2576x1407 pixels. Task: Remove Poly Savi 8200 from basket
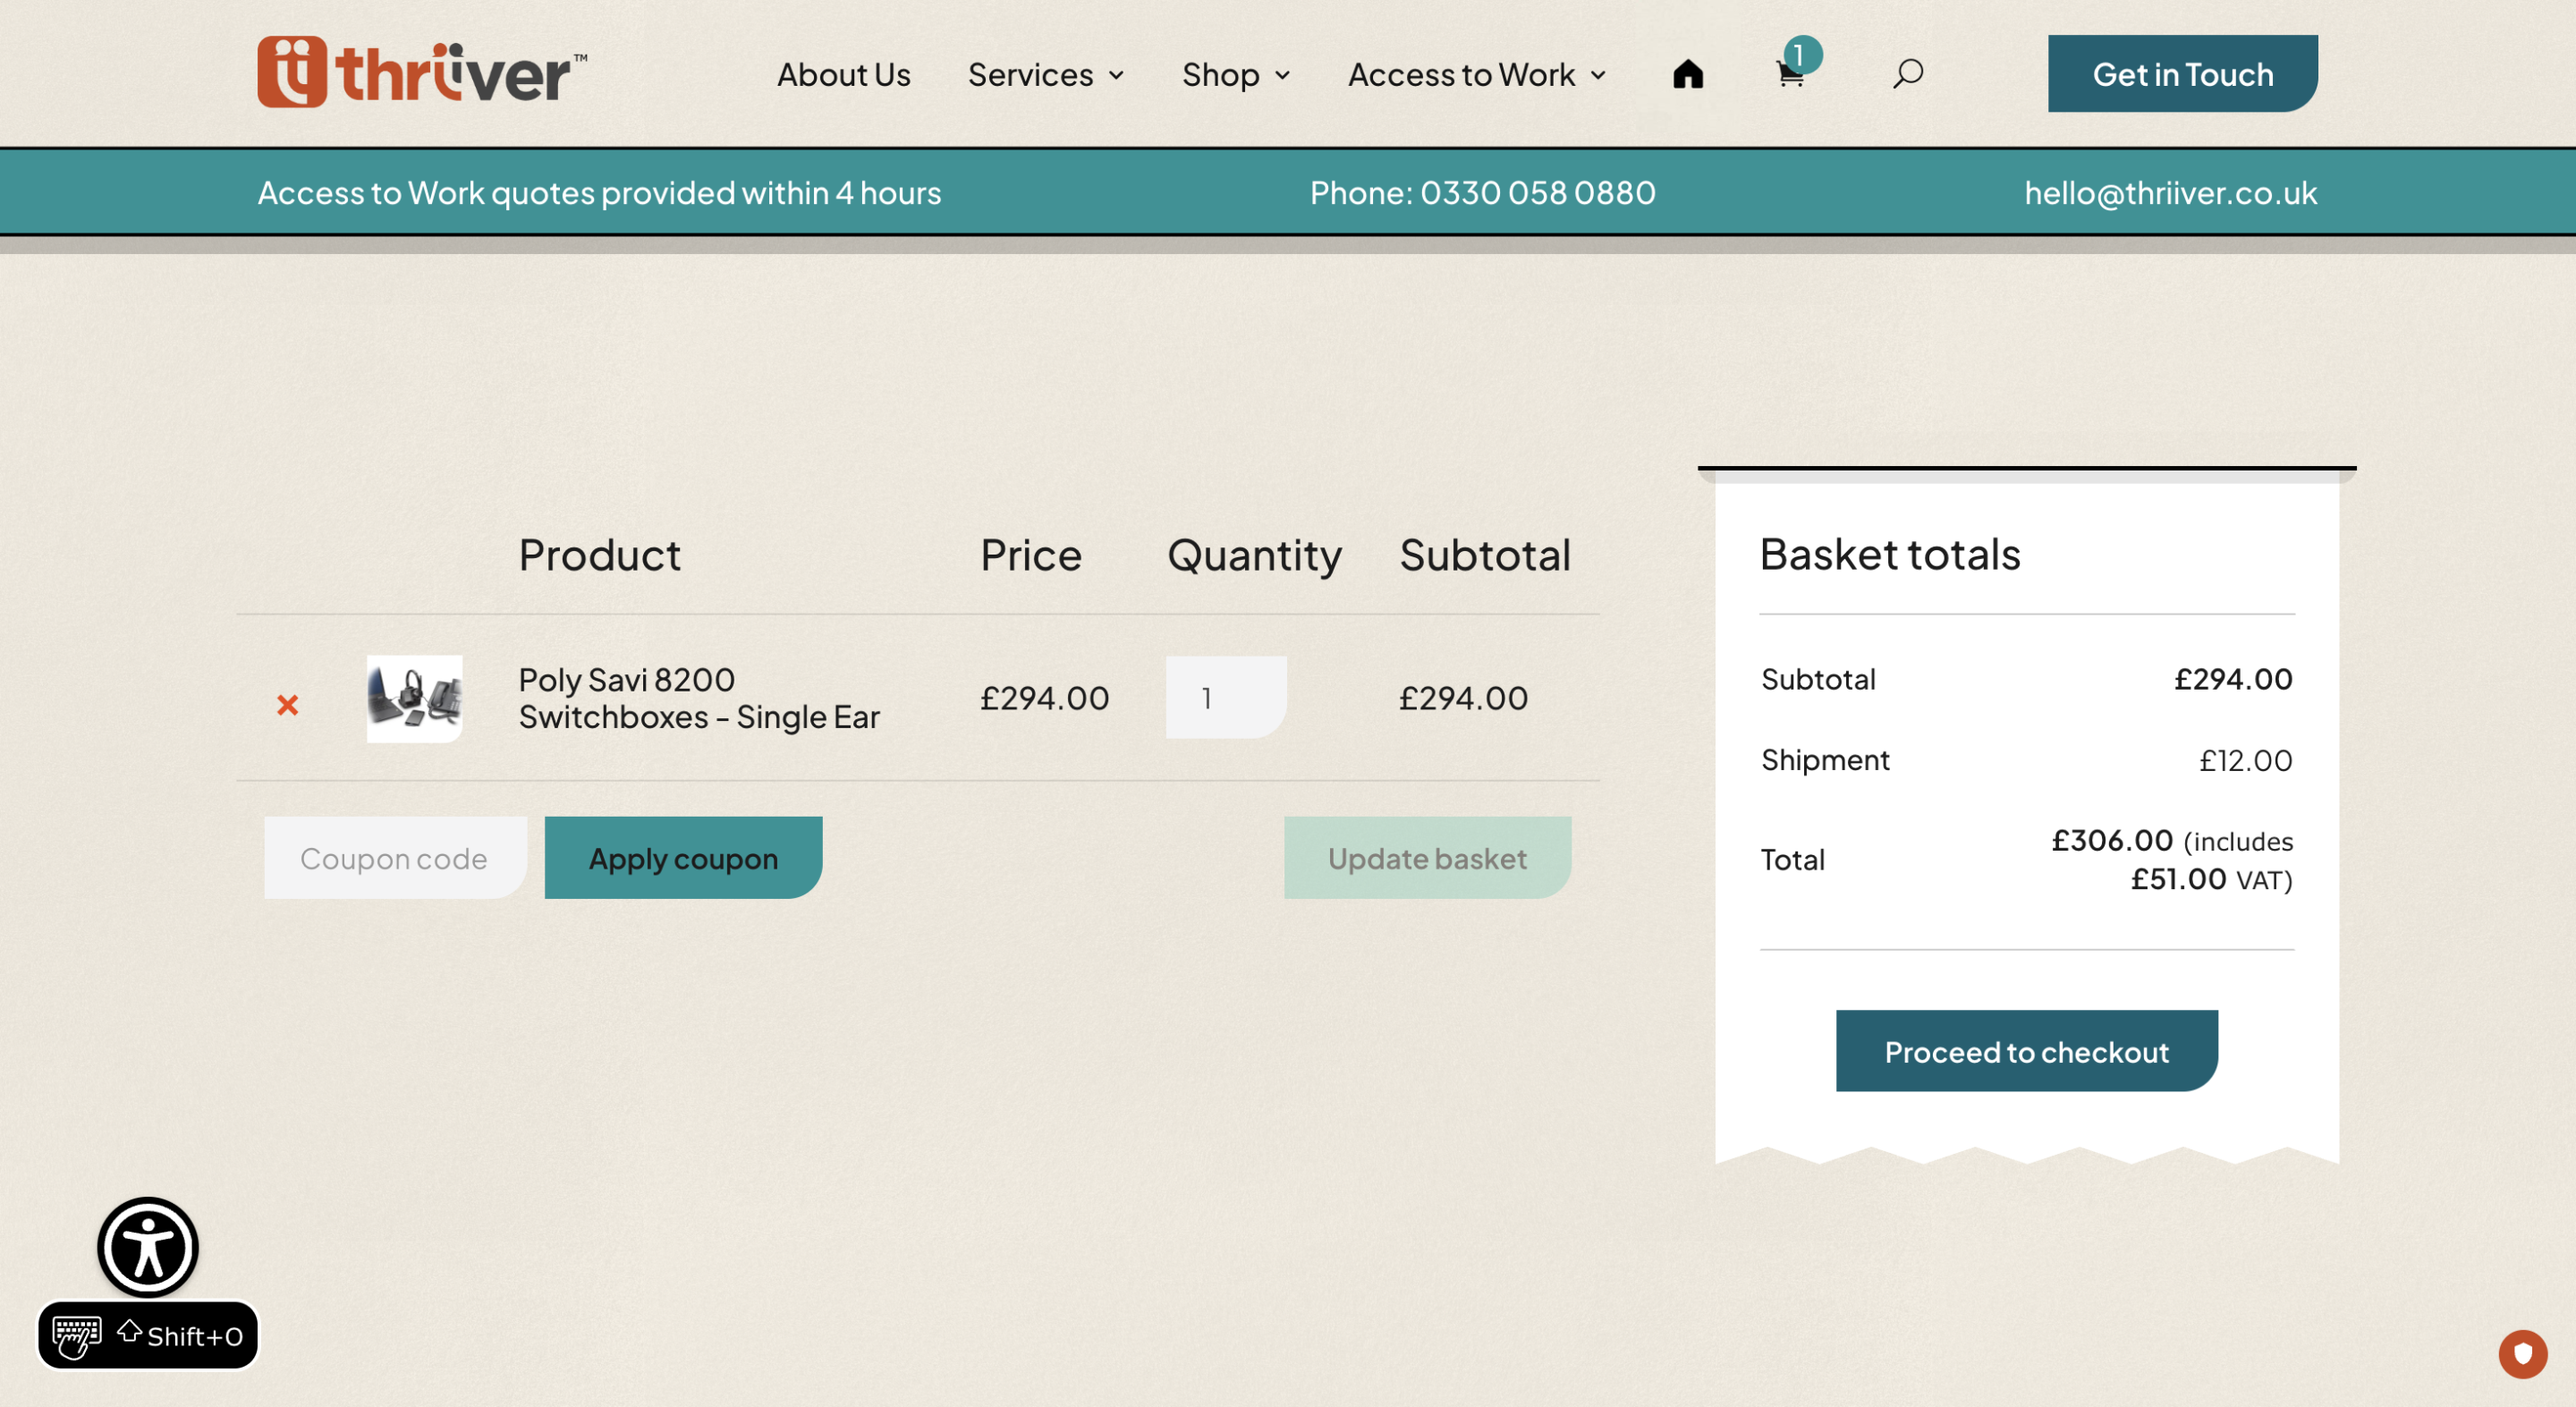pyautogui.click(x=288, y=705)
